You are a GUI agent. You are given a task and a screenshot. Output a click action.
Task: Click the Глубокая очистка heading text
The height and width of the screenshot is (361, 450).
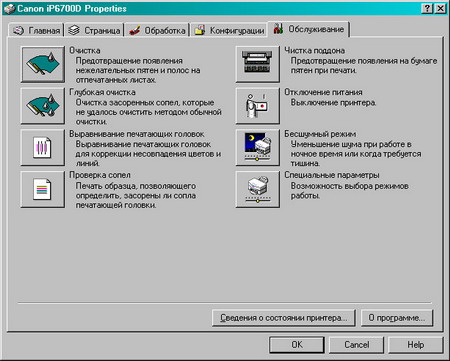(102, 92)
